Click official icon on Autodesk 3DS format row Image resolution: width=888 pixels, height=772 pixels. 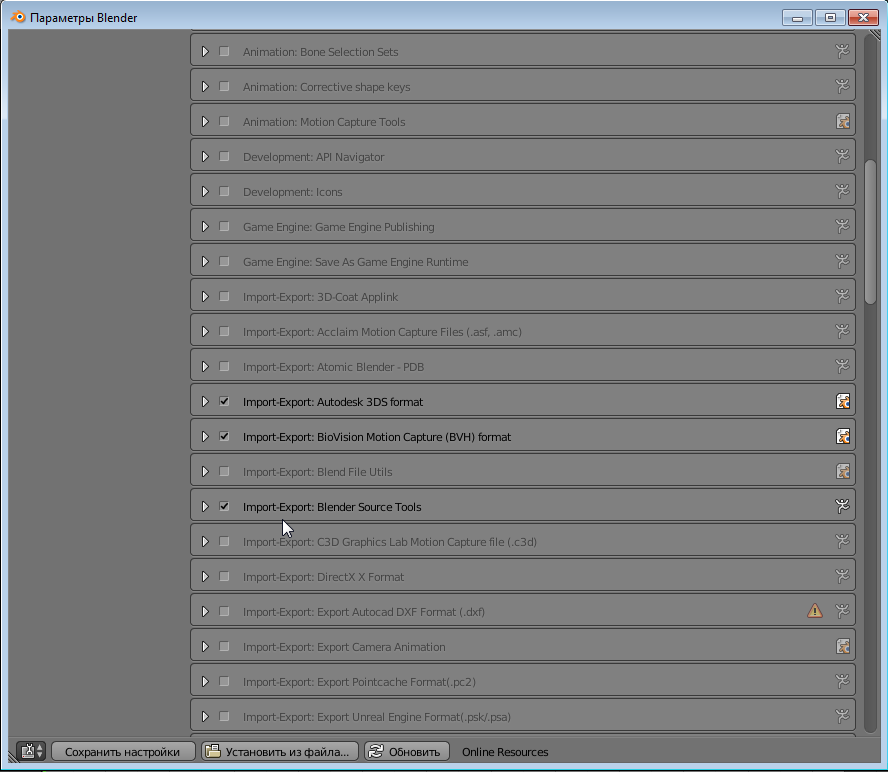[843, 401]
